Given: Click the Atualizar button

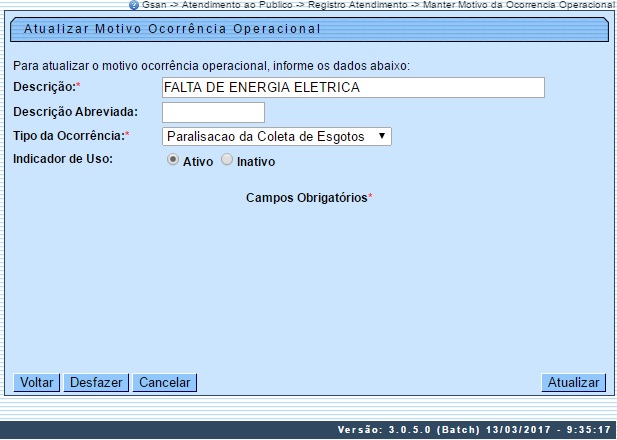Looking at the screenshot, I should point(573,383).
